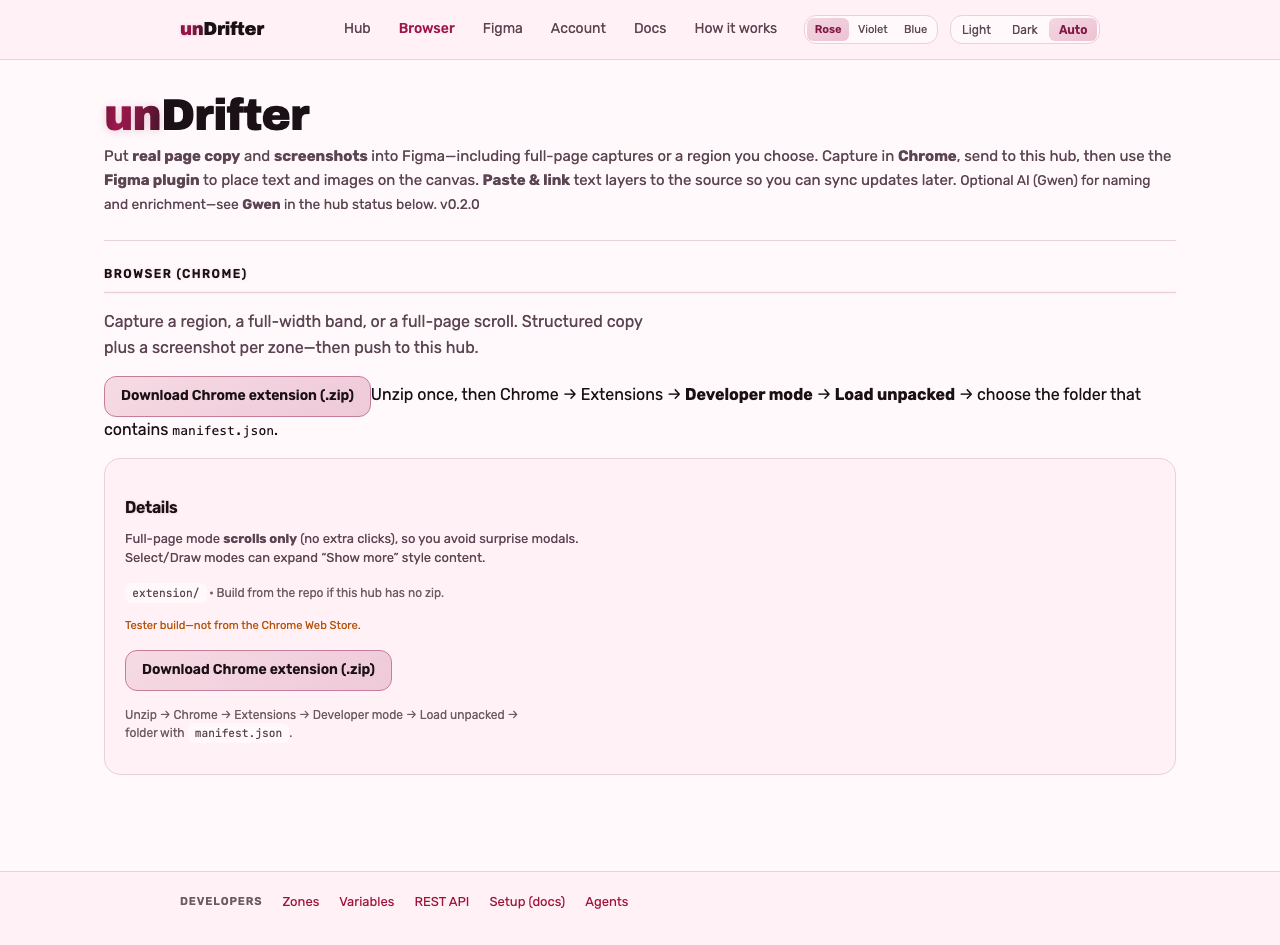Enable Dark appearance mode
Screen dimensions: 1280x945
[1024, 30]
